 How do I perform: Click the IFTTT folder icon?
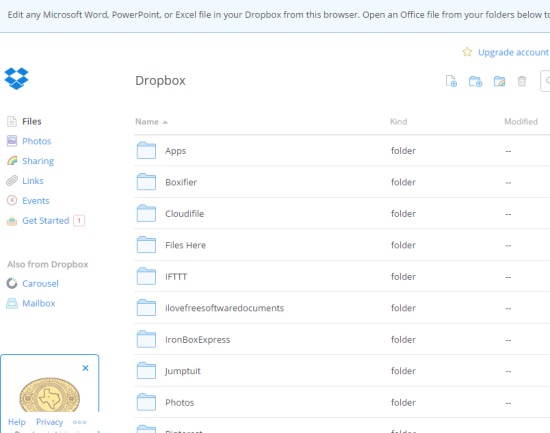point(146,277)
